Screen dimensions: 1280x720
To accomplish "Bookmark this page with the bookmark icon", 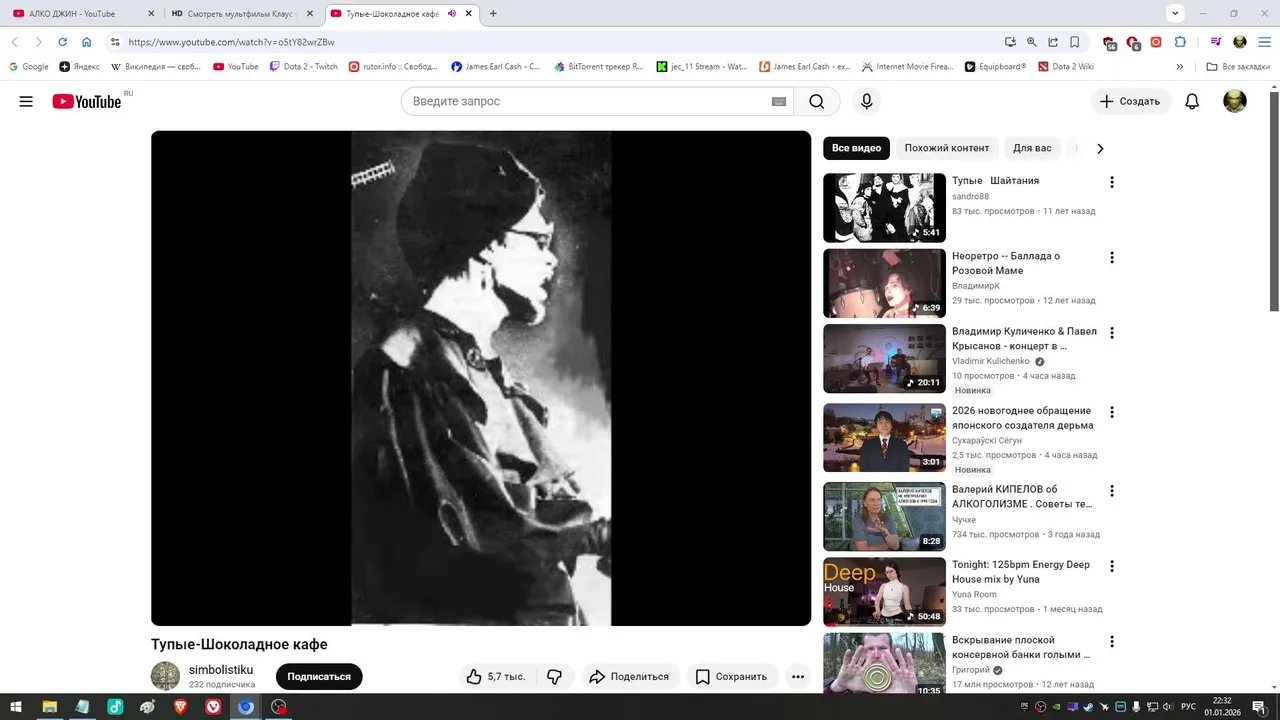I will [x=1075, y=42].
